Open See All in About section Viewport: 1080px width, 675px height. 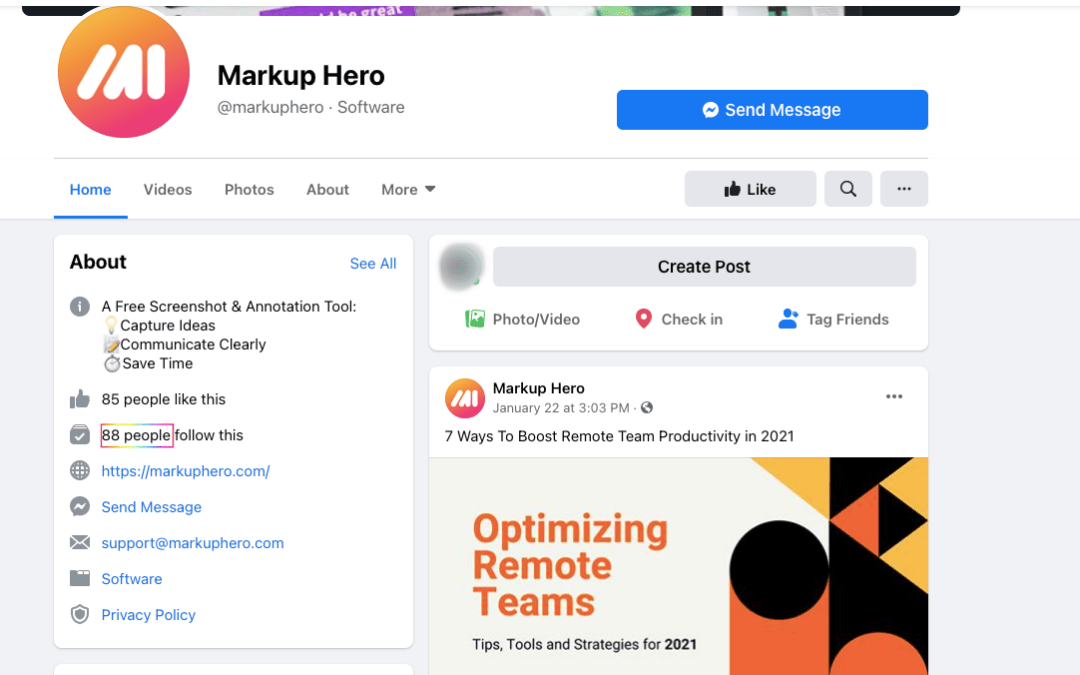click(373, 264)
